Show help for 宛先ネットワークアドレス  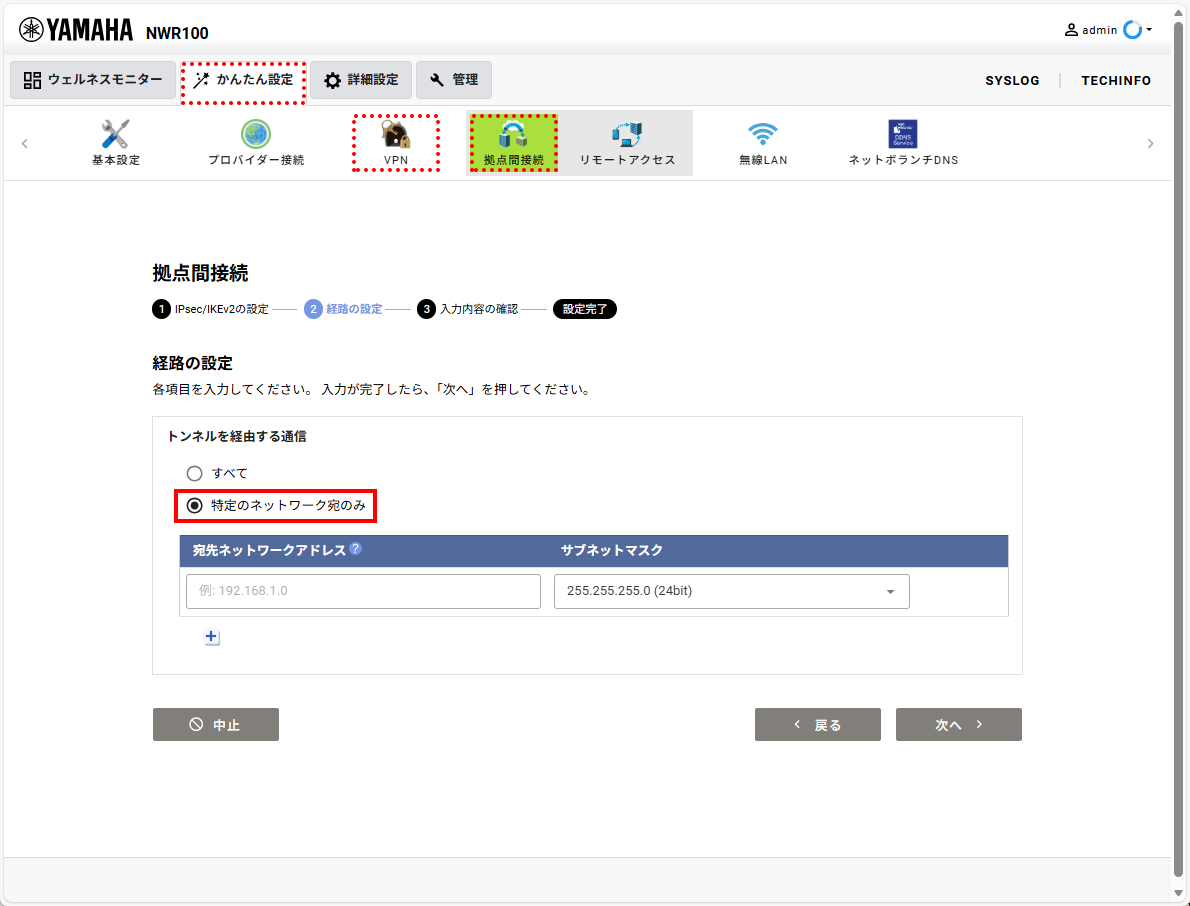(x=355, y=549)
